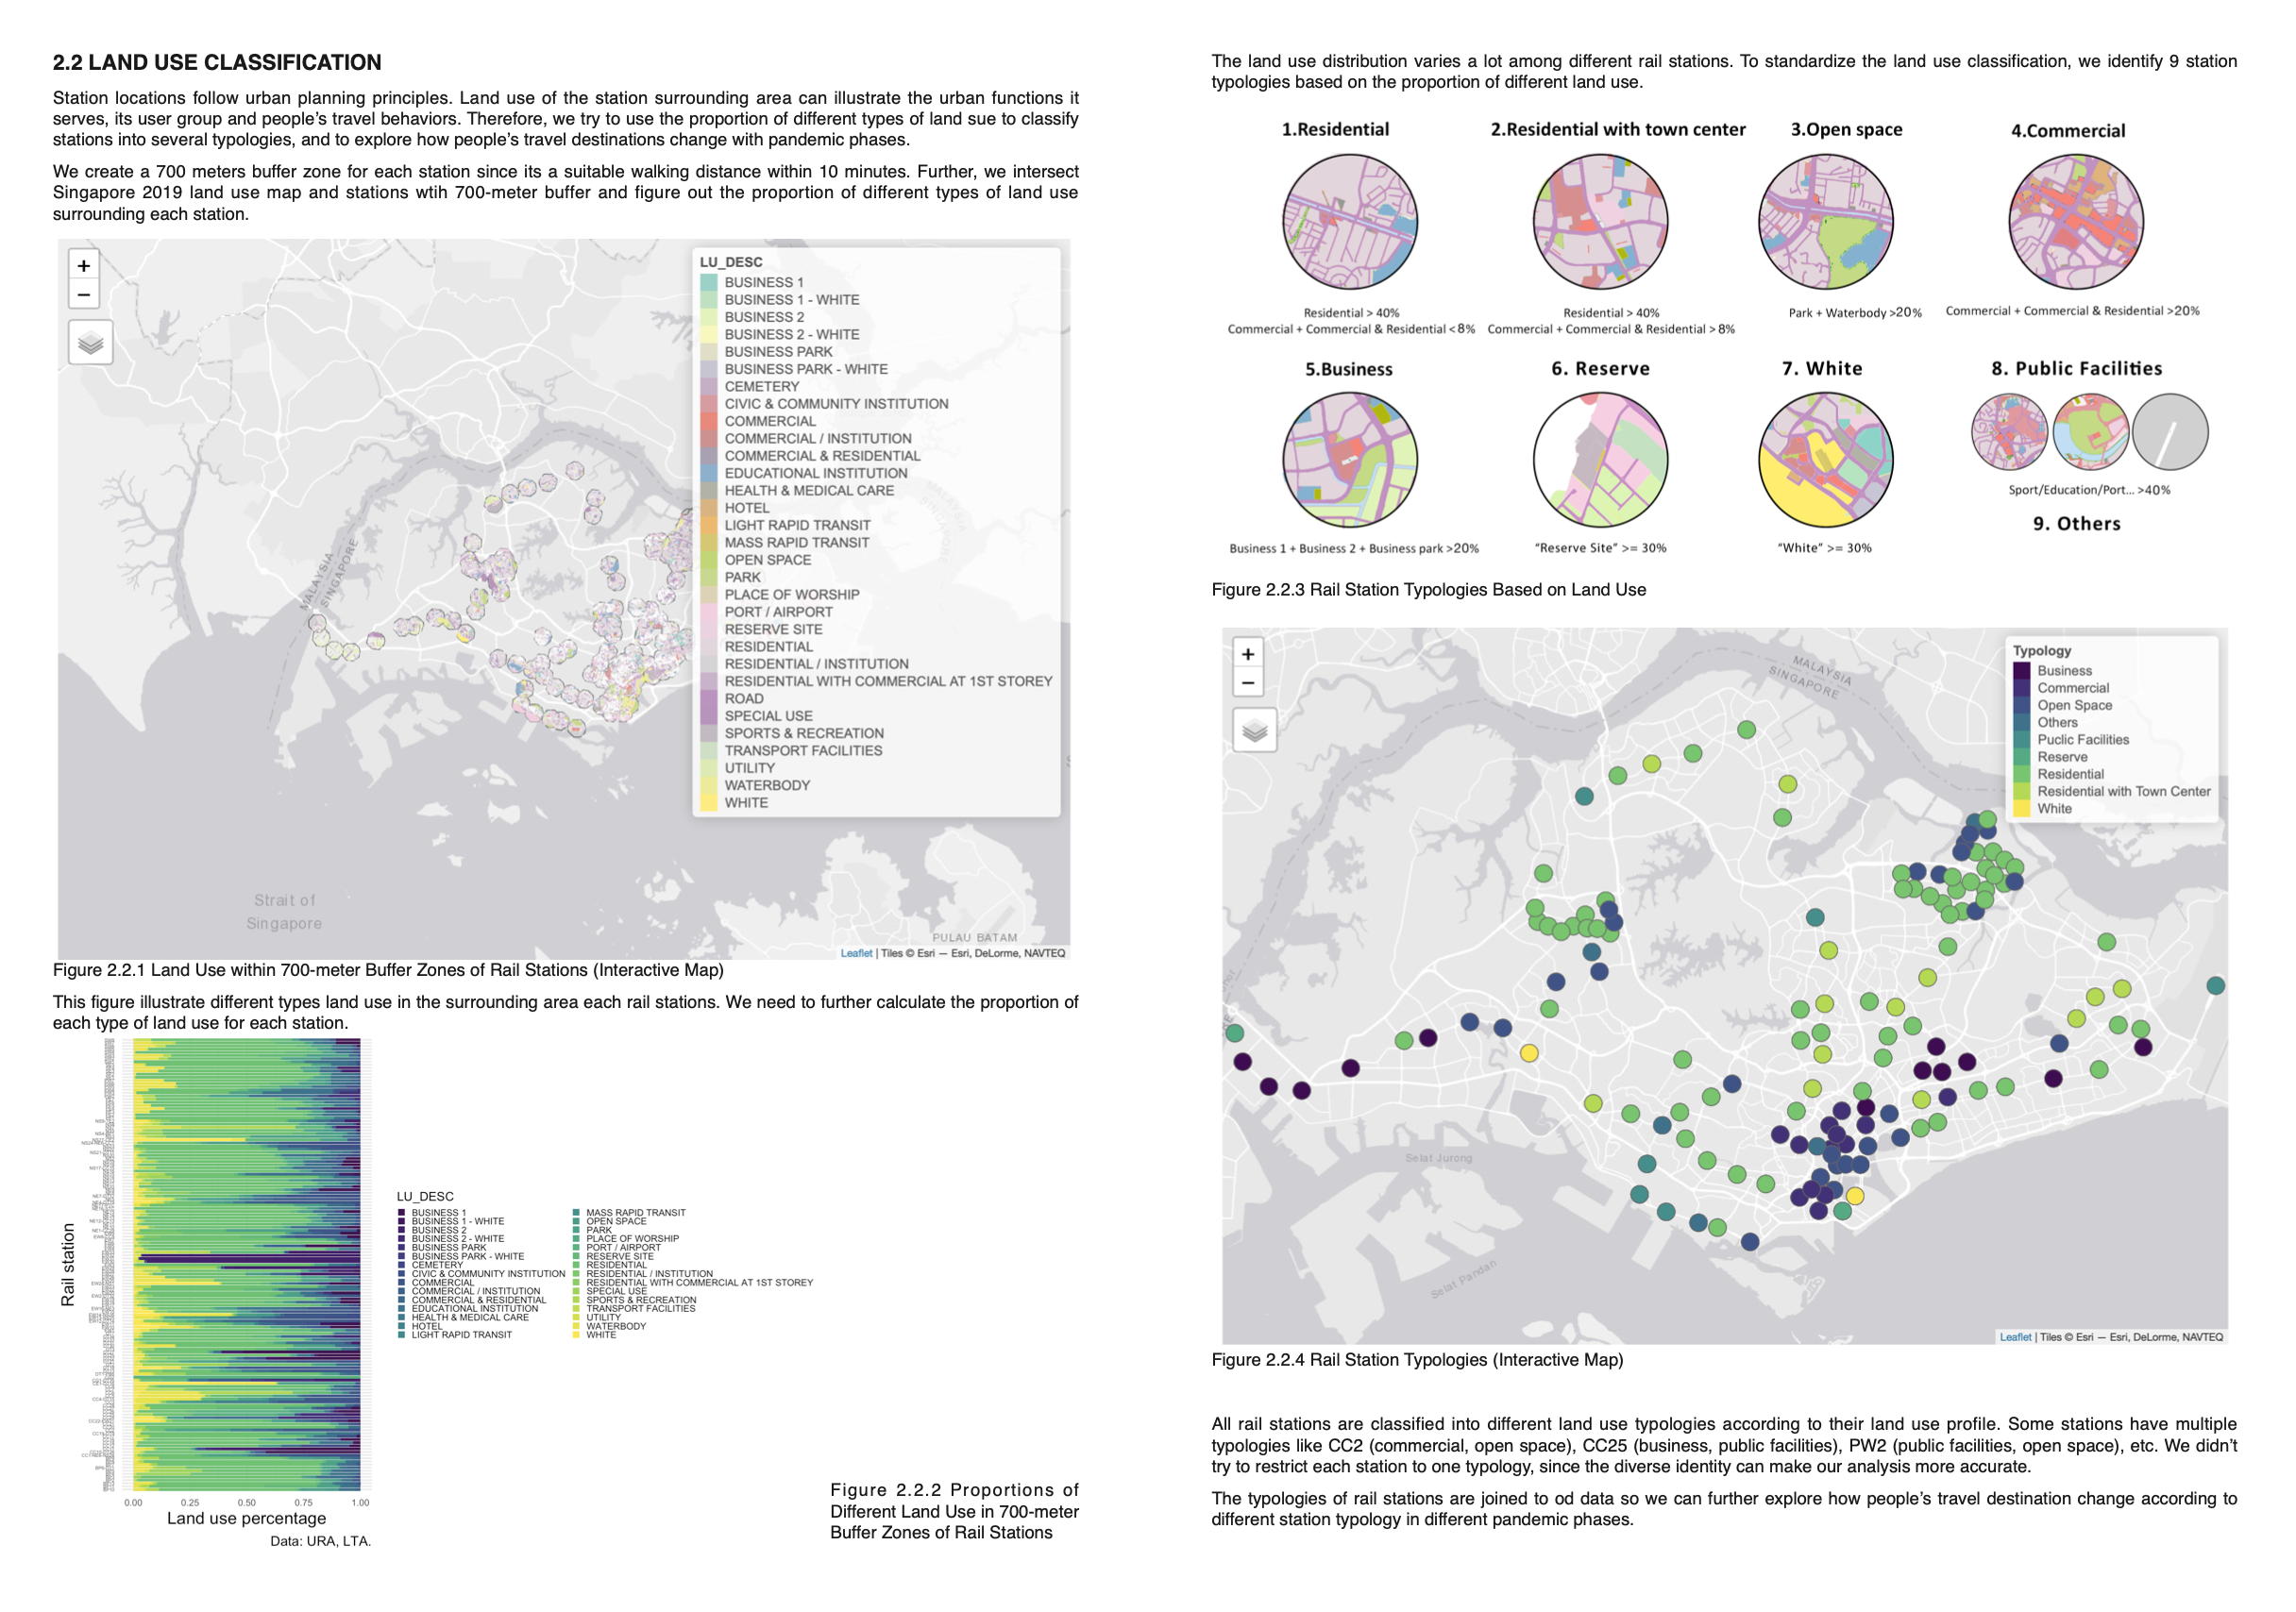This screenshot has height=1612, width=2296.
Task: Click the yellow White typology circle
Action: click(1825, 460)
